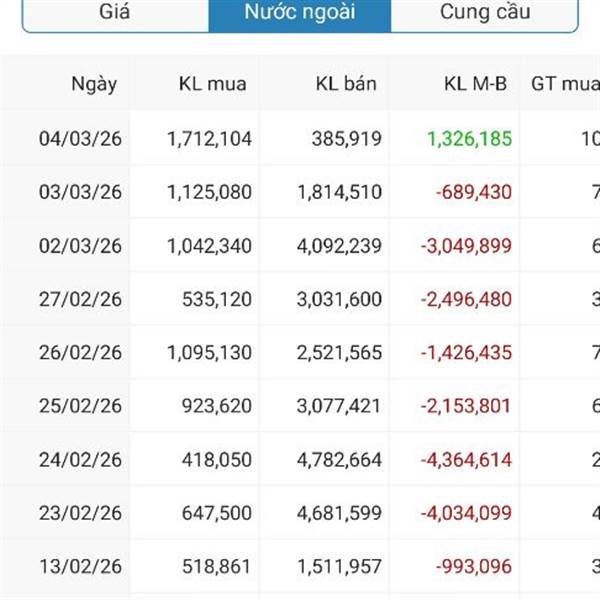Select the 27/02/26 date row

pyautogui.click(x=80, y=299)
